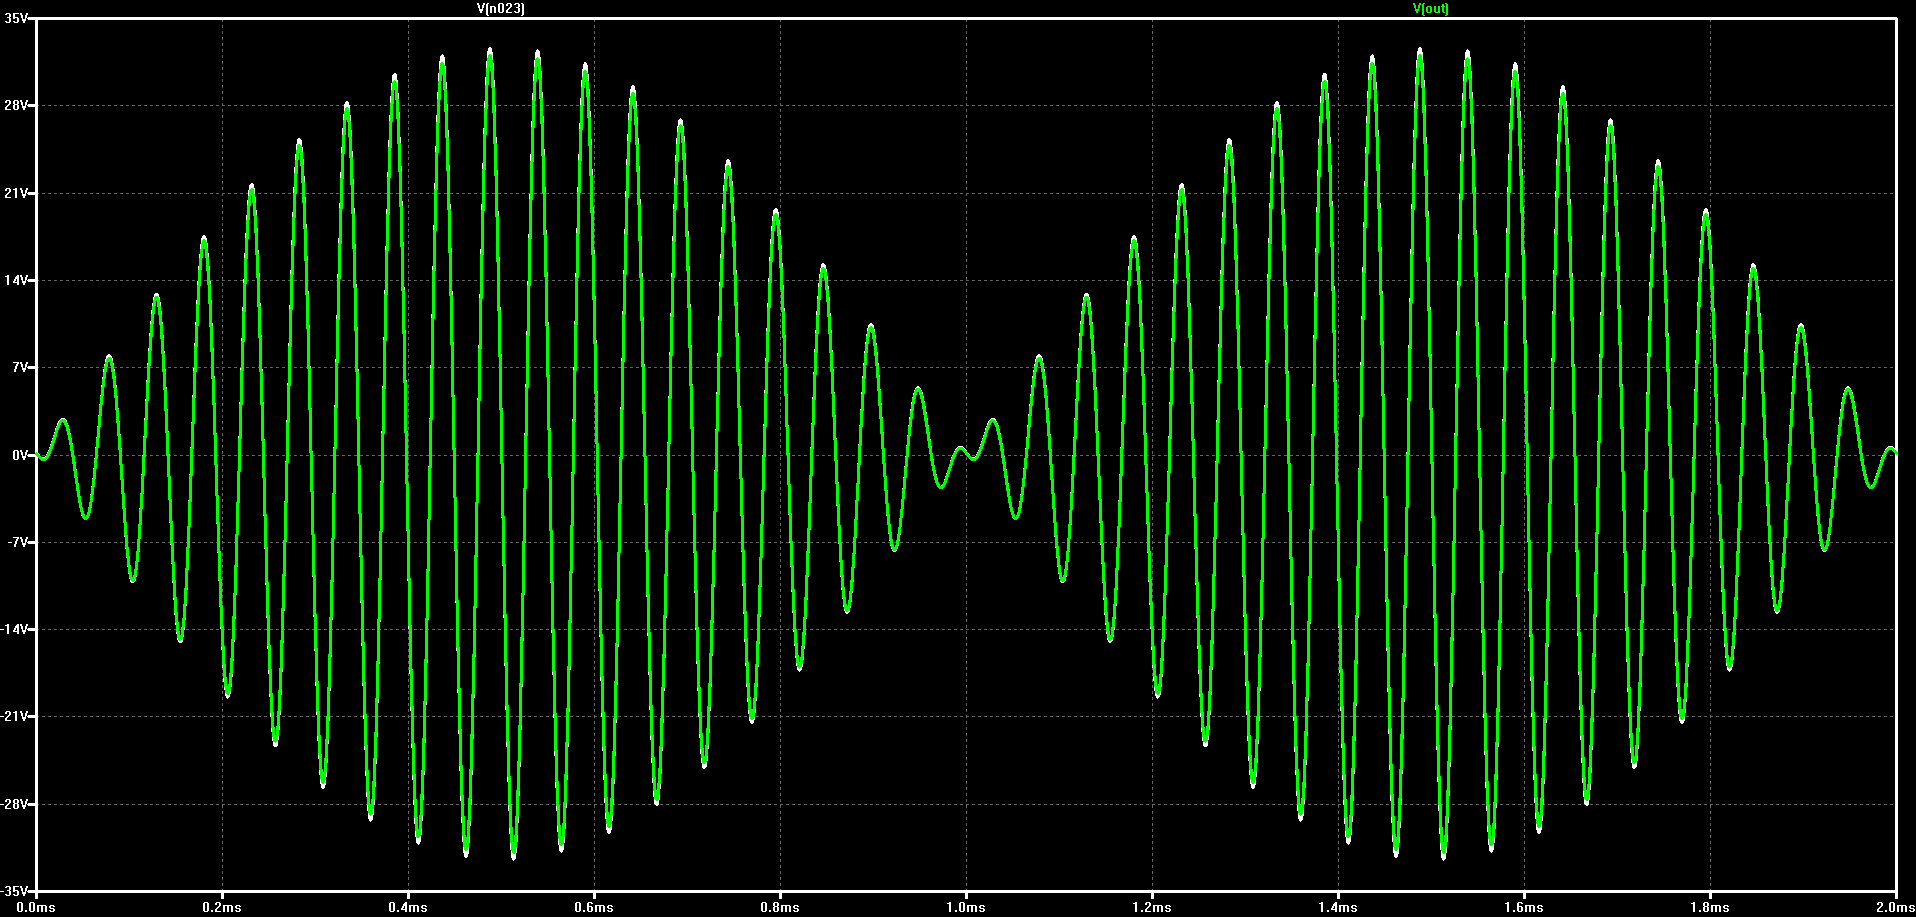Viewport: 1916px width, 917px height.
Task: Click the 35V vertical axis label
Action: 17,19
